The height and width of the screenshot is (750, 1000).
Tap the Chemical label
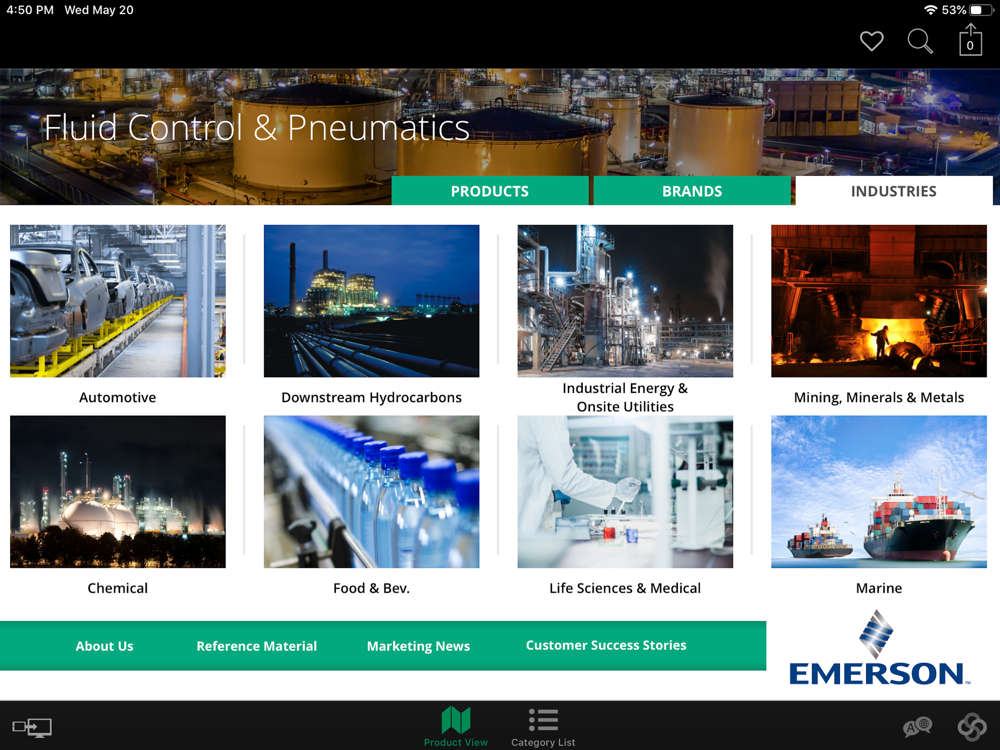click(117, 588)
